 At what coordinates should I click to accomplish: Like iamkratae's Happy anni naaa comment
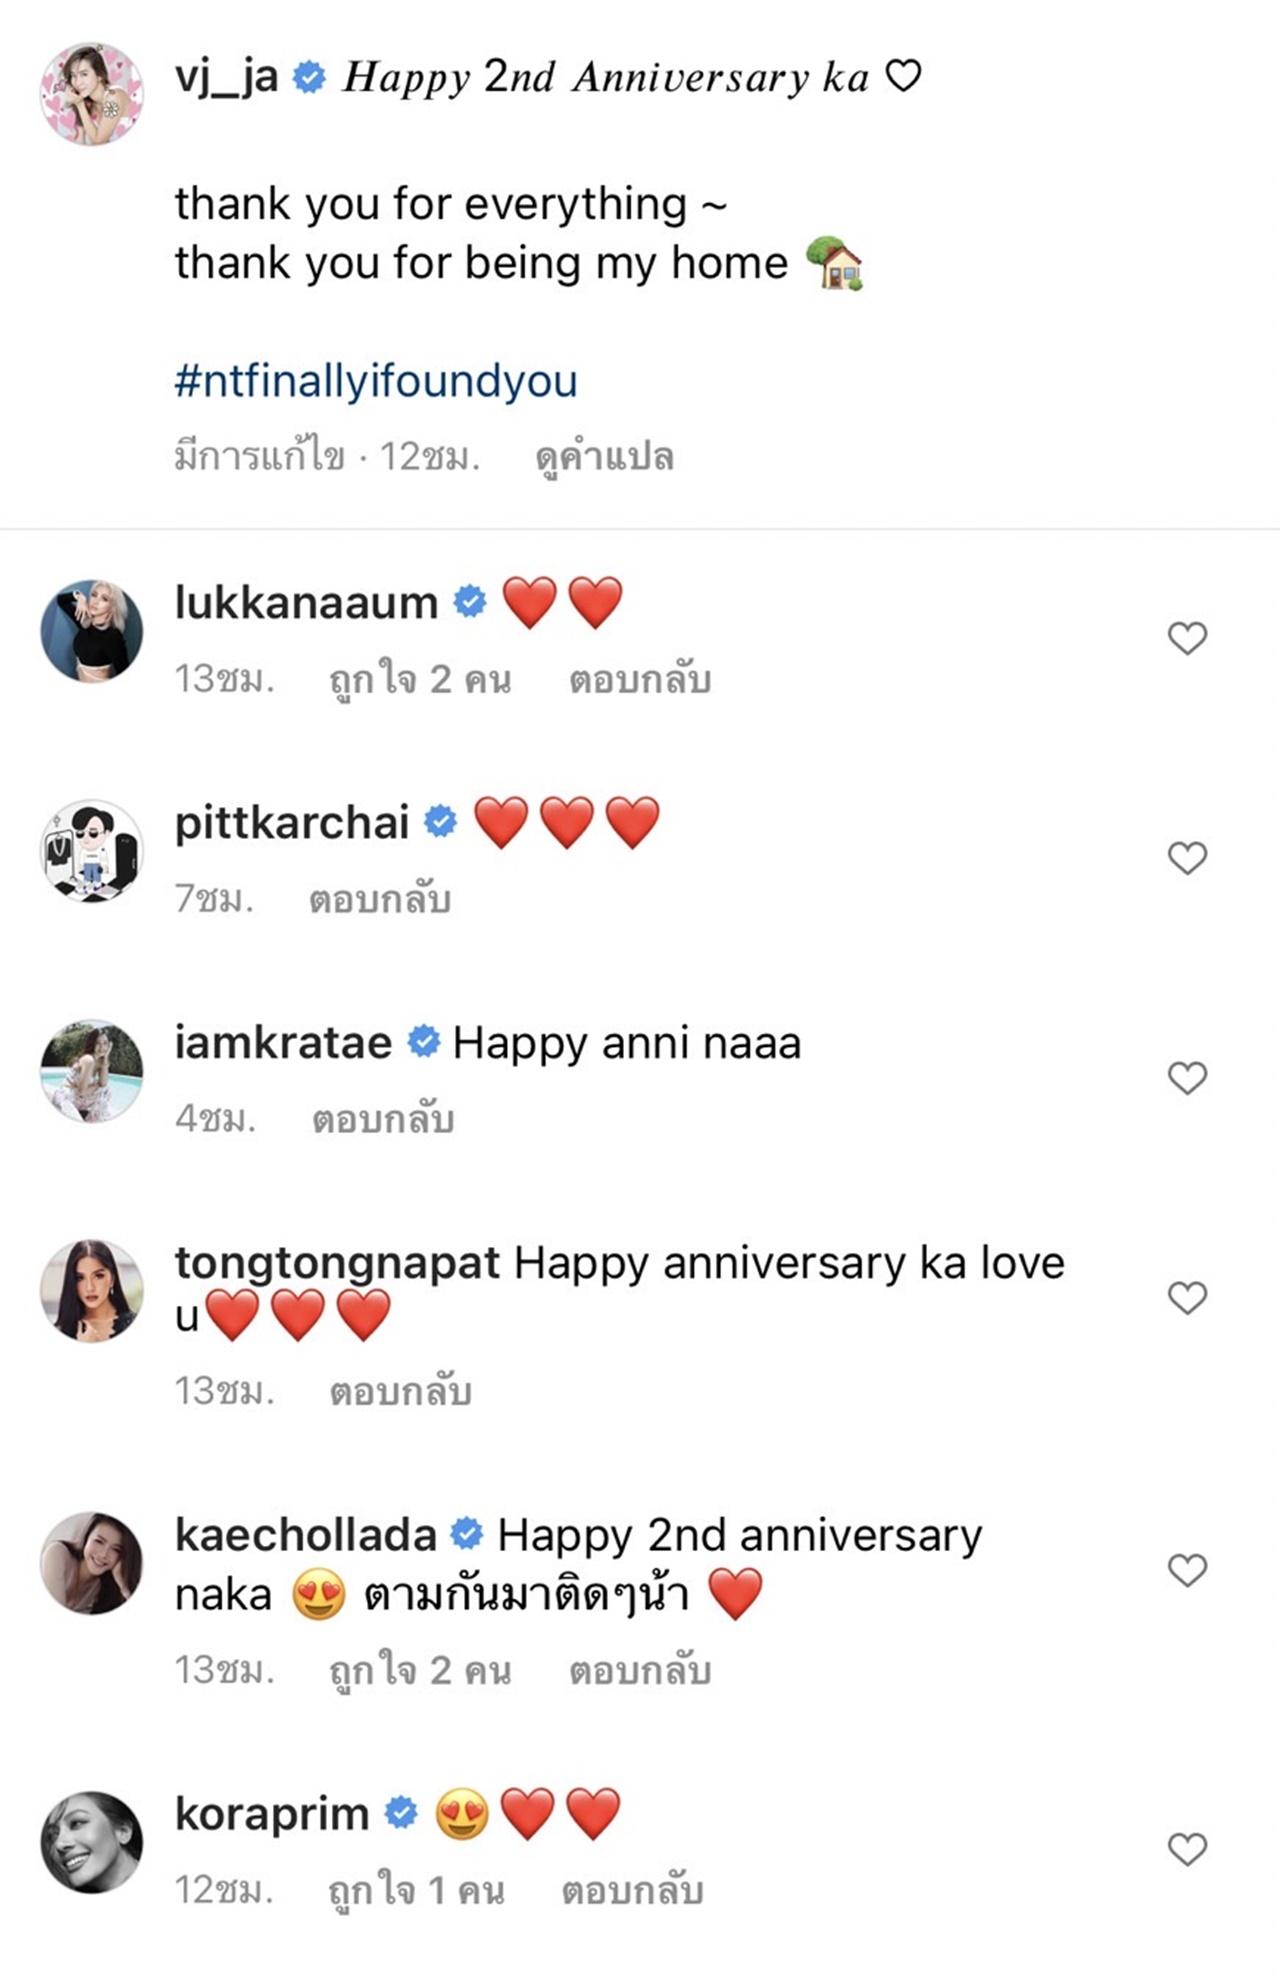(x=1187, y=1078)
